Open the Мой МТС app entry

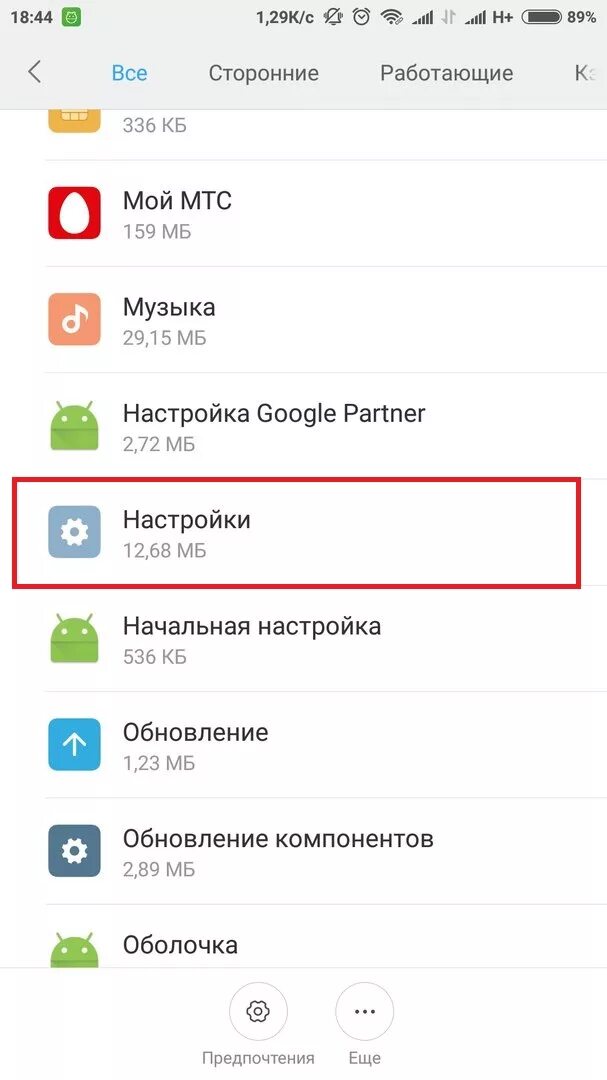point(303,214)
